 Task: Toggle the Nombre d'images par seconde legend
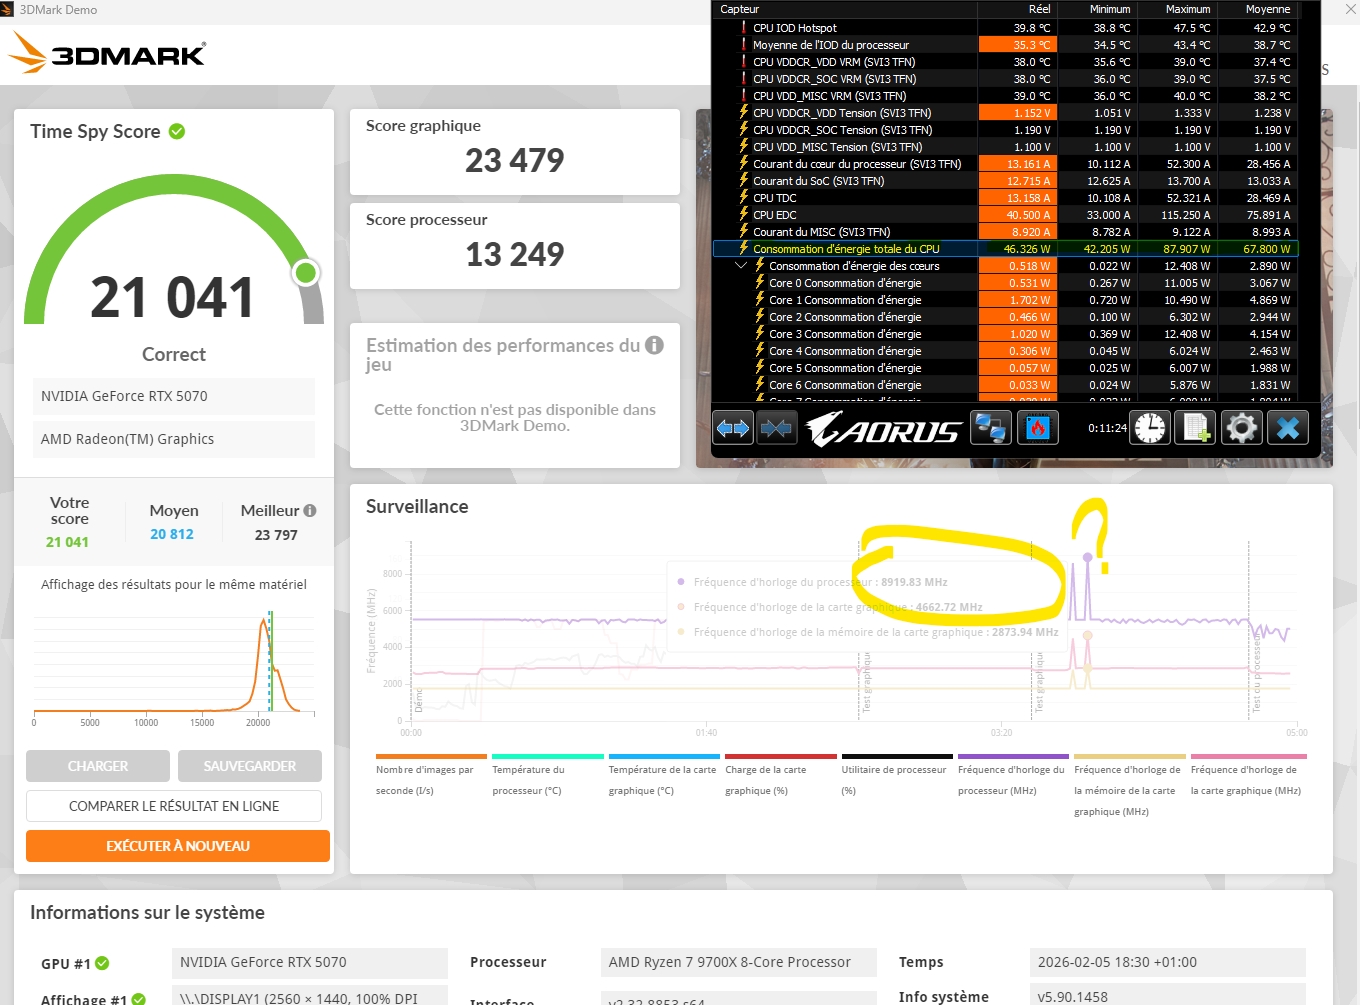click(431, 779)
